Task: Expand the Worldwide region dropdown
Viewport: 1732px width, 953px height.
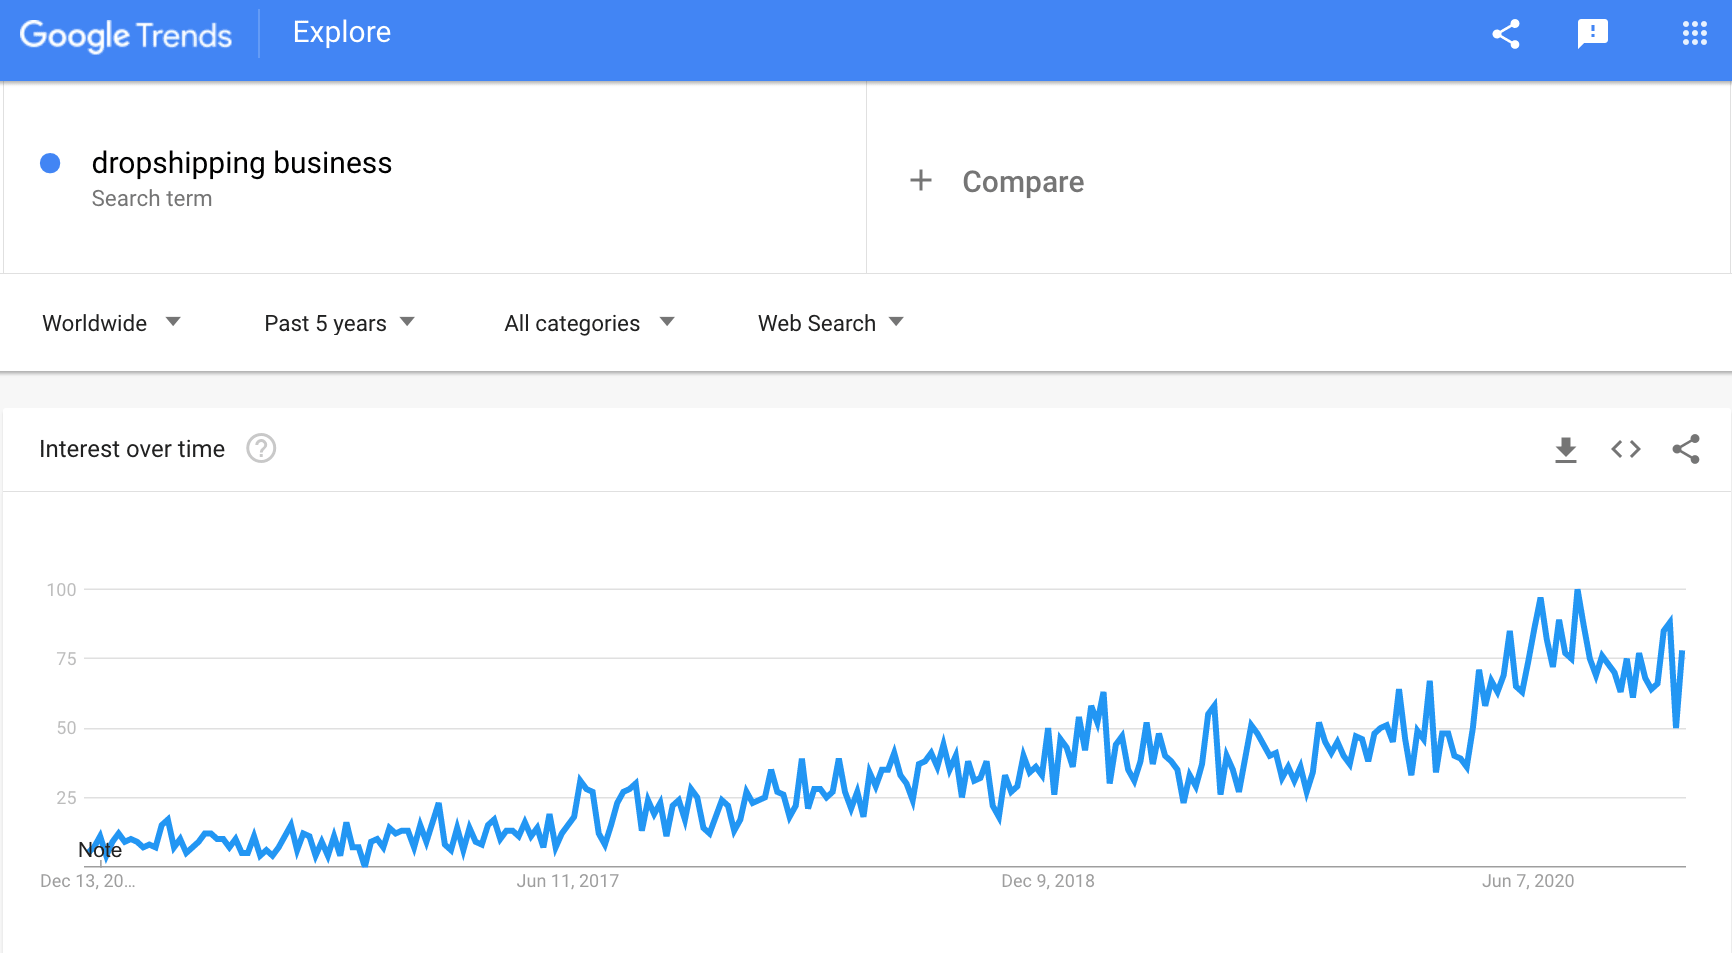Action: click(x=111, y=323)
